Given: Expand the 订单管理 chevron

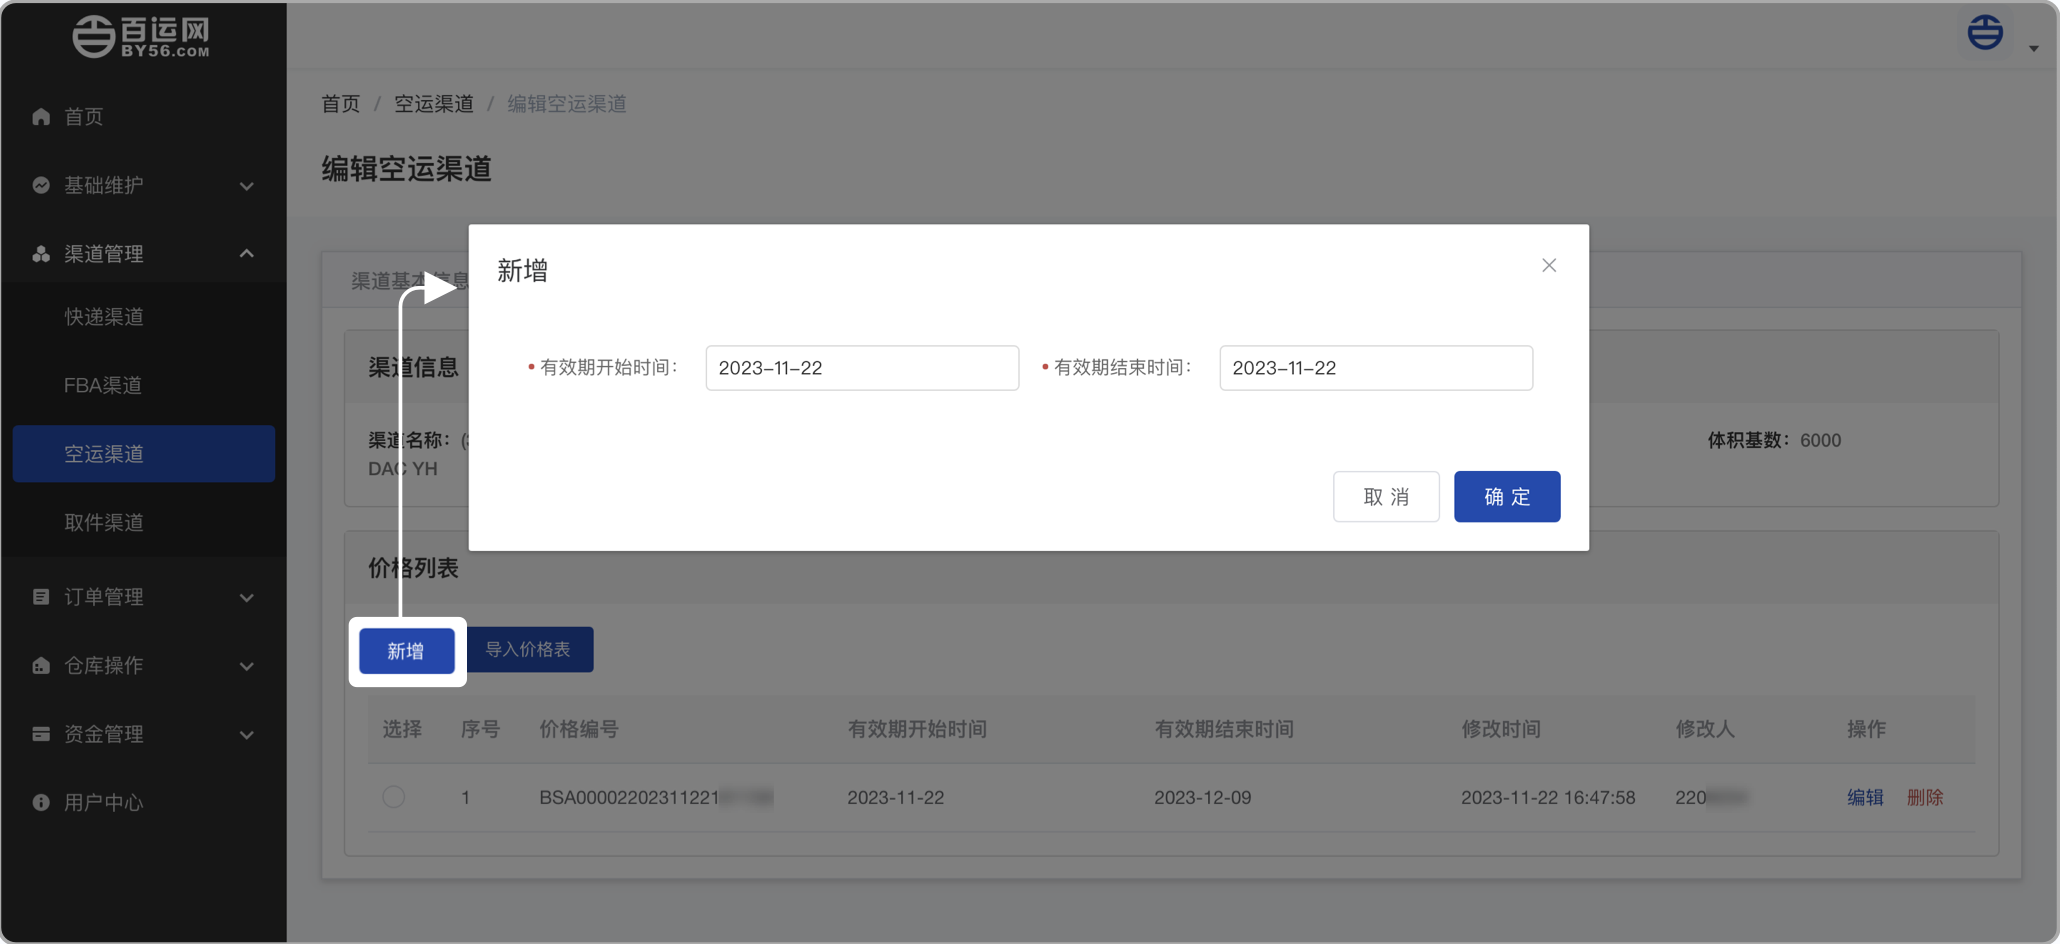Looking at the screenshot, I should 247,598.
